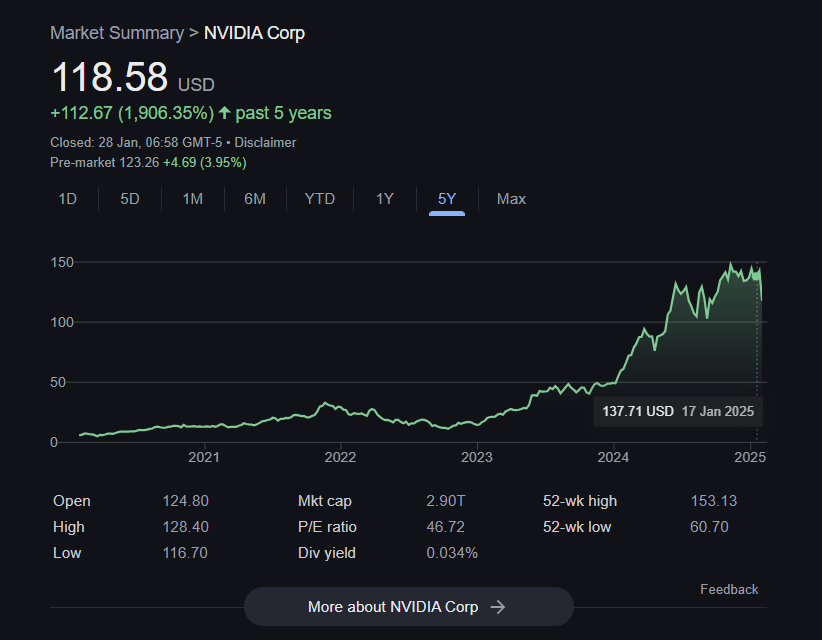Click the NVIDIA Corp title
The height and width of the screenshot is (640, 822).
point(254,33)
